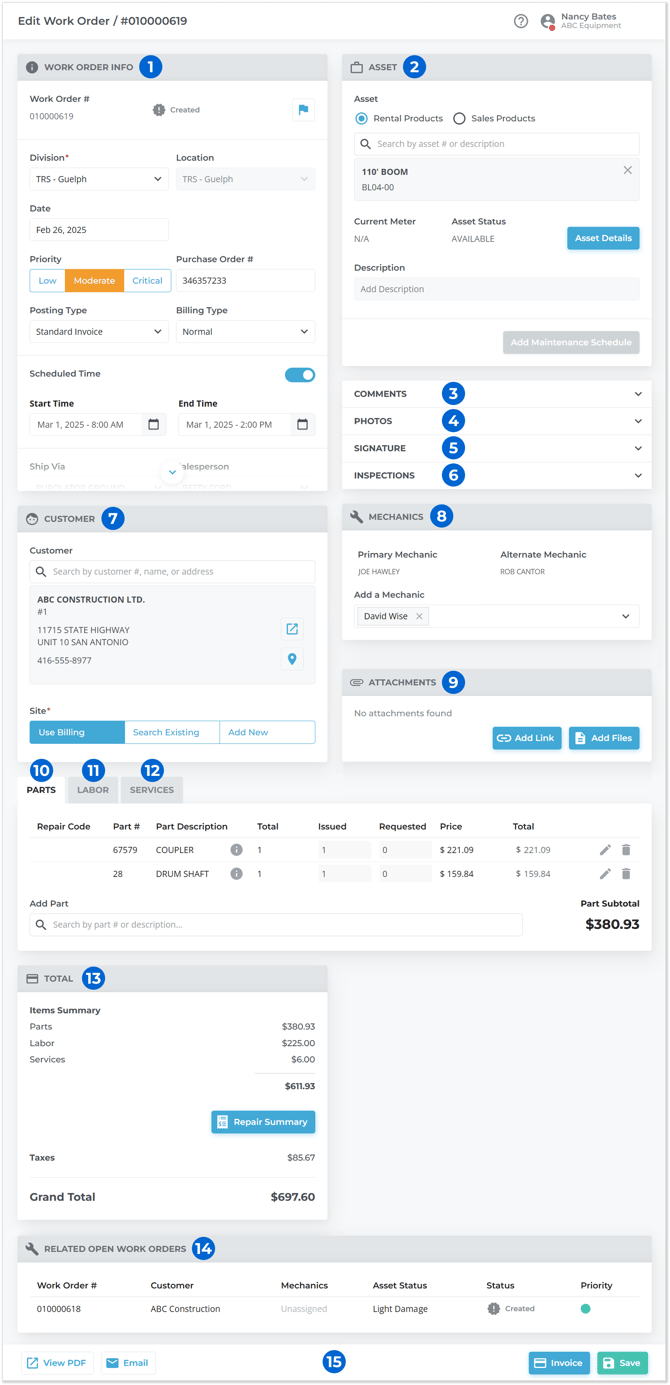Delete the DRUM SHAFT part row
This screenshot has width=670, height=1385.
(x=626, y=874)
